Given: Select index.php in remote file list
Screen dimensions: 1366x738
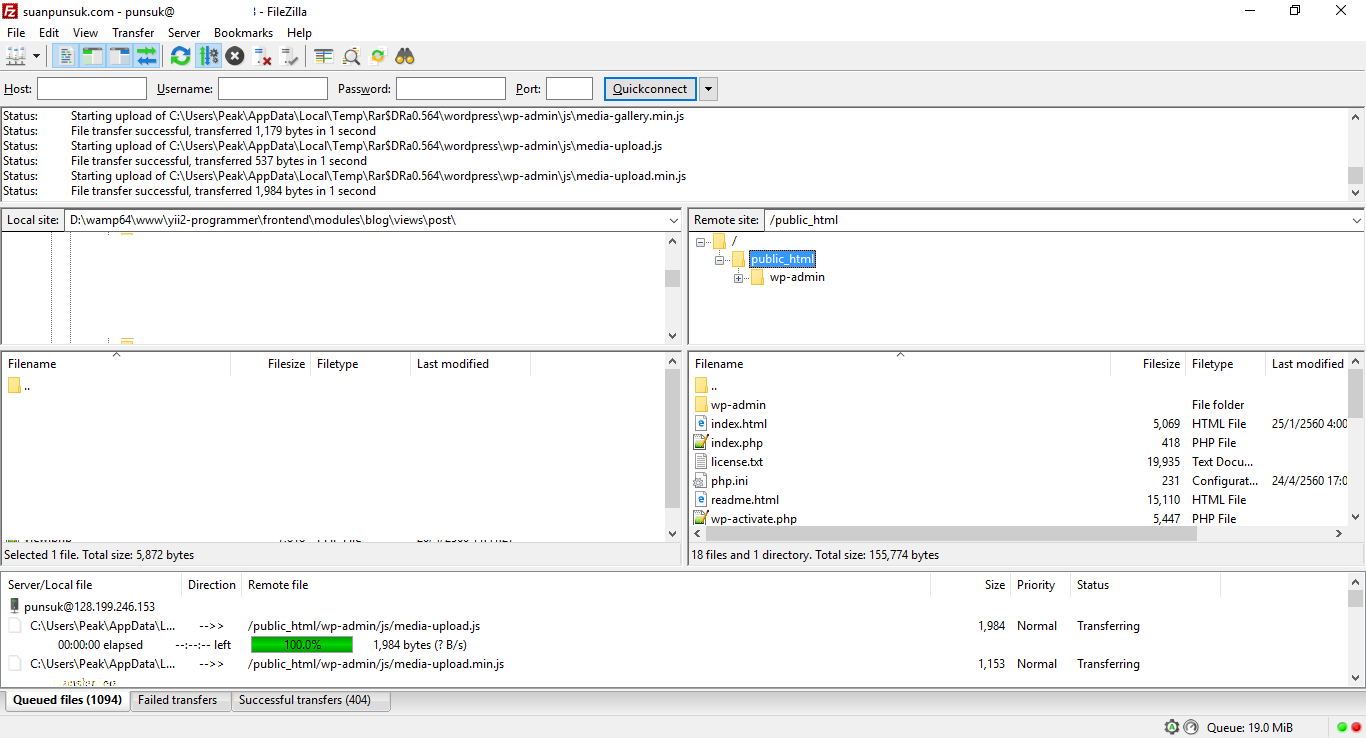Looking at the screenshot, I should [737, 443].
